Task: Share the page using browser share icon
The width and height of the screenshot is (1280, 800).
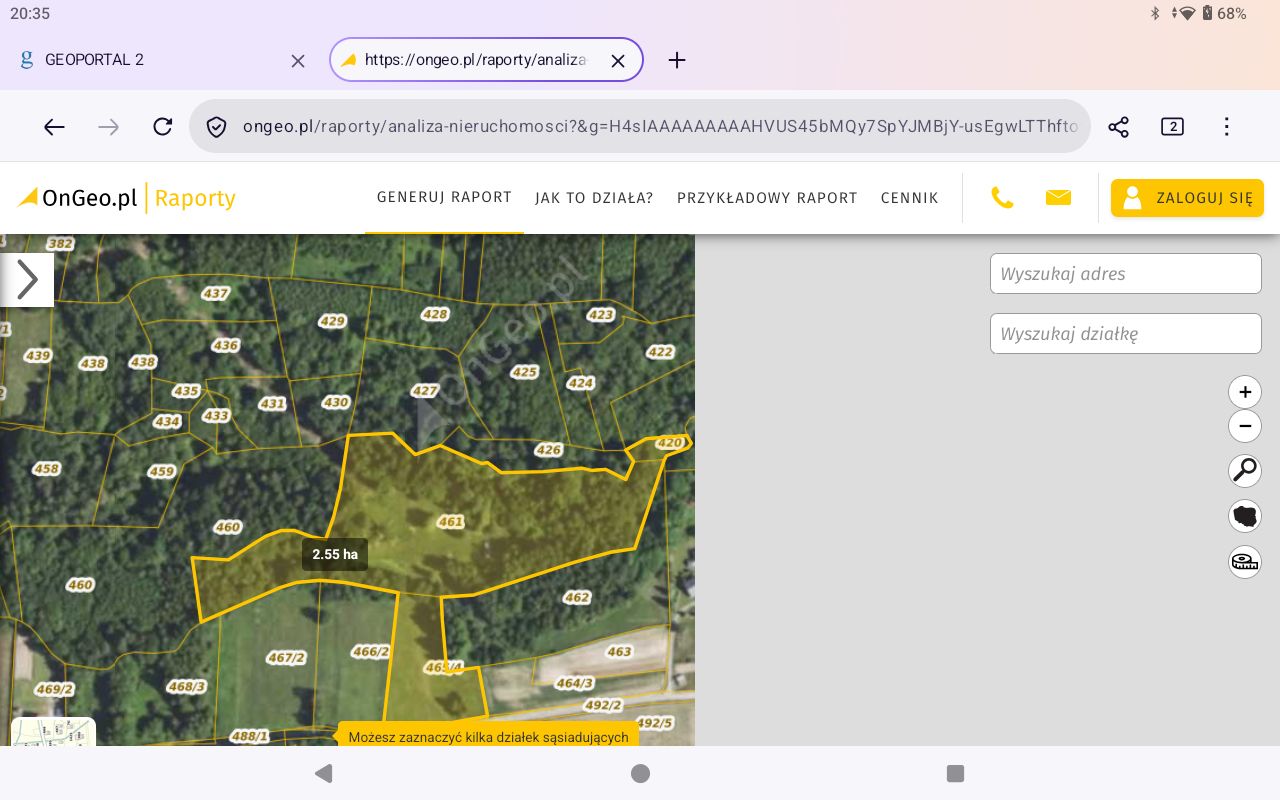Action: 1118,127
